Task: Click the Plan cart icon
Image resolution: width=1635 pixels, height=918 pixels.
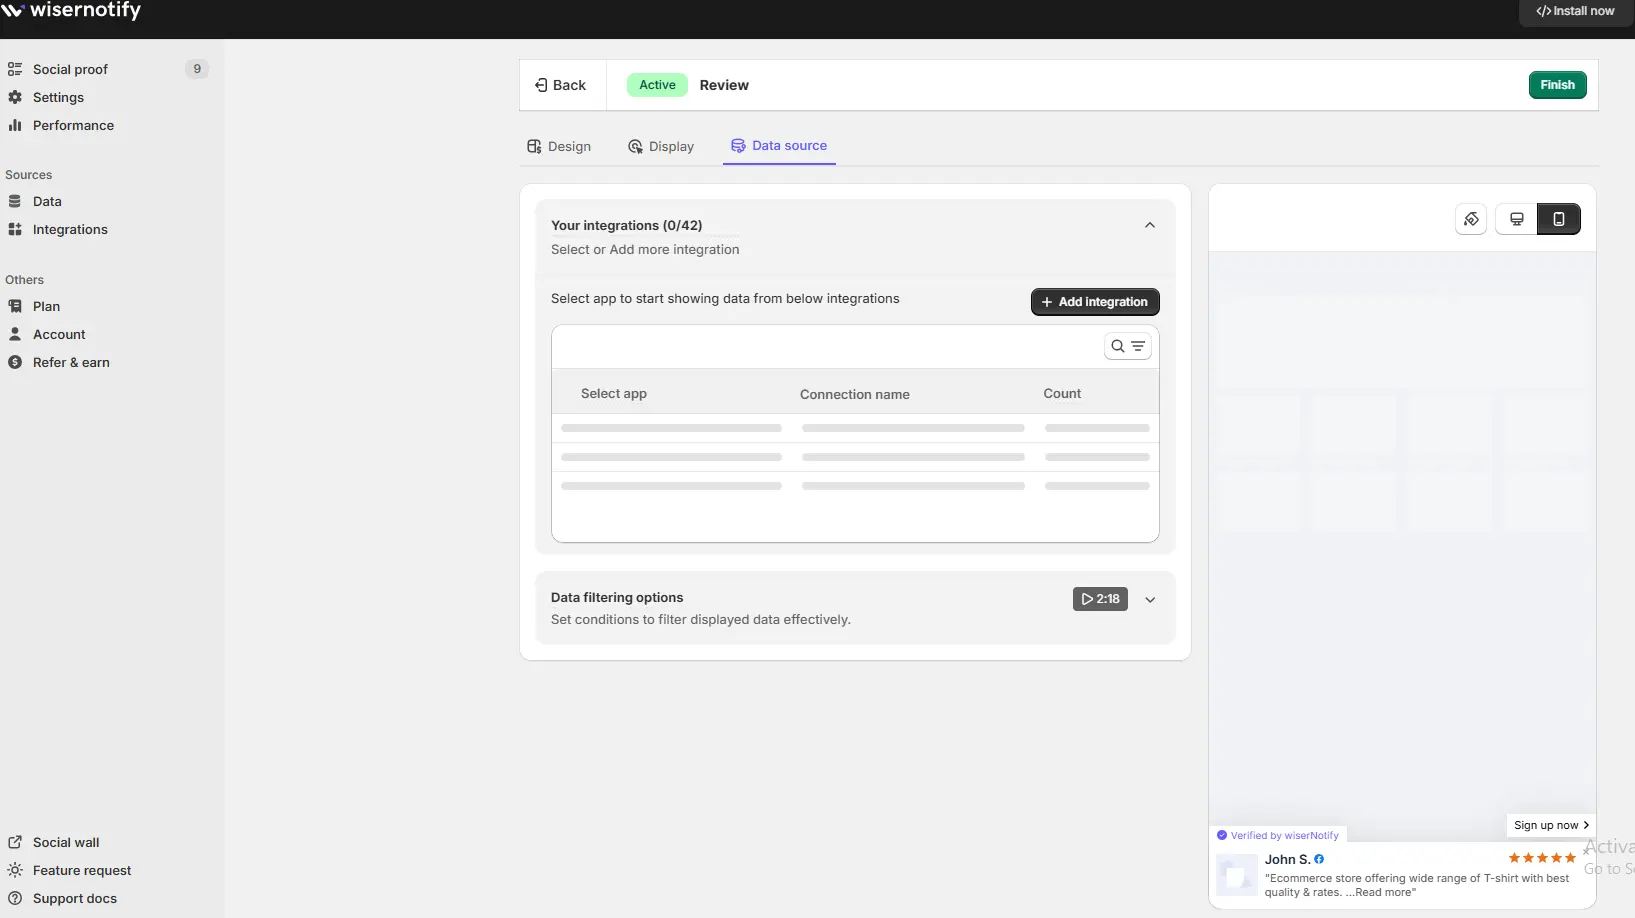Action: coord(15,306)
